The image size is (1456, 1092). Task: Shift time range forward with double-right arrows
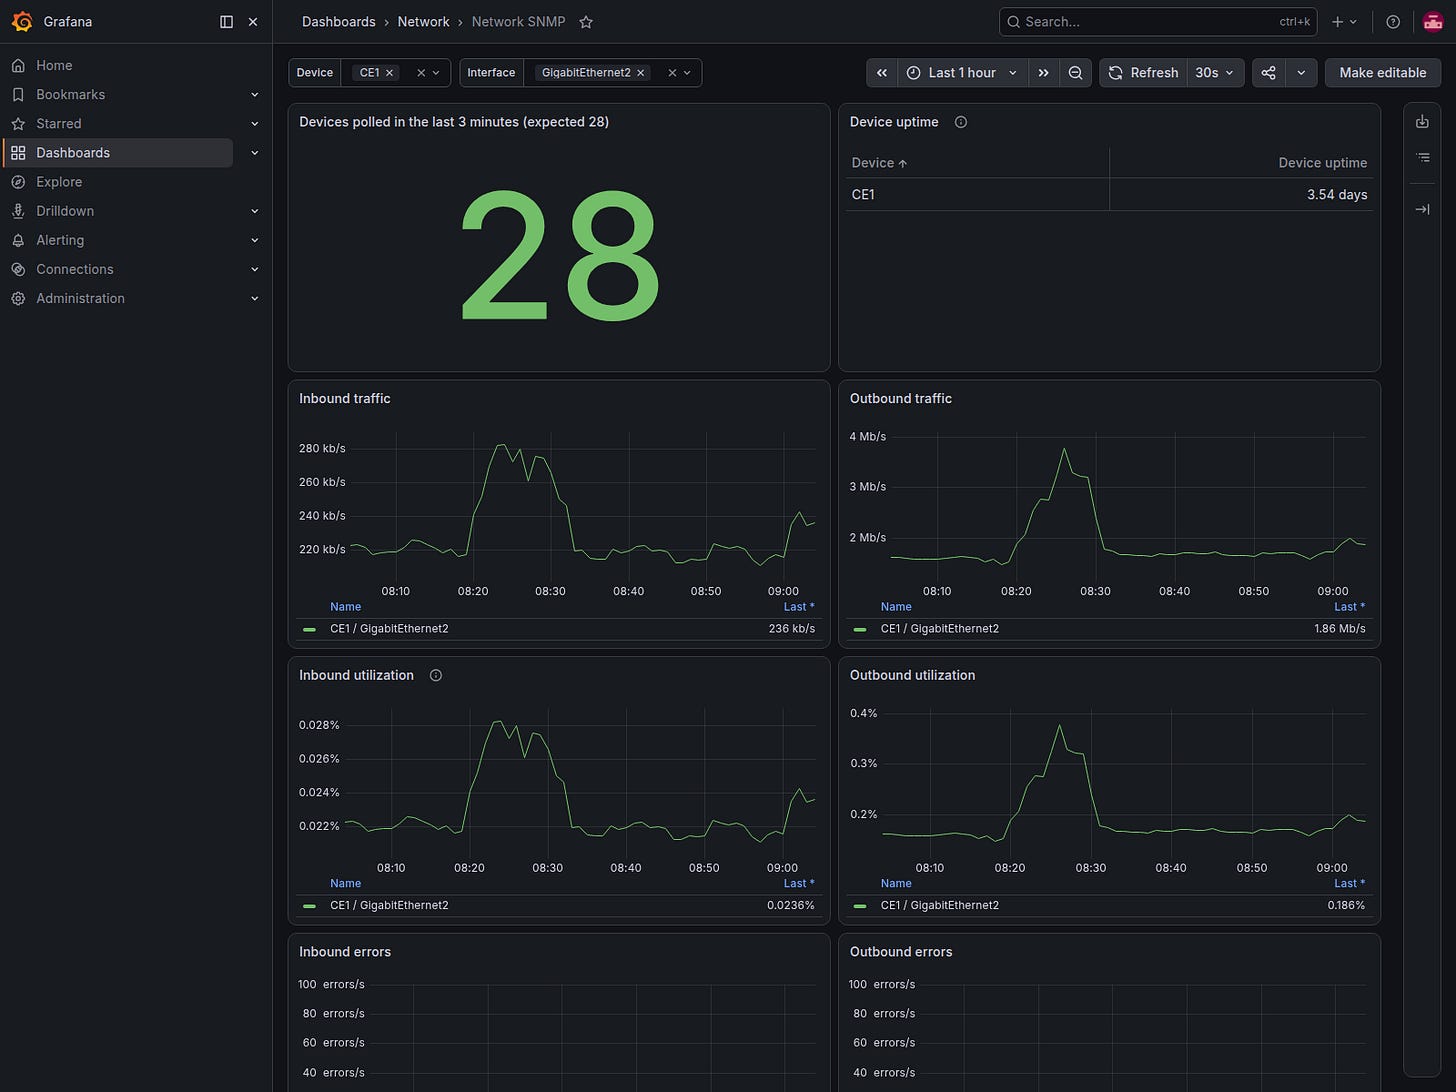click(1043, 72)
